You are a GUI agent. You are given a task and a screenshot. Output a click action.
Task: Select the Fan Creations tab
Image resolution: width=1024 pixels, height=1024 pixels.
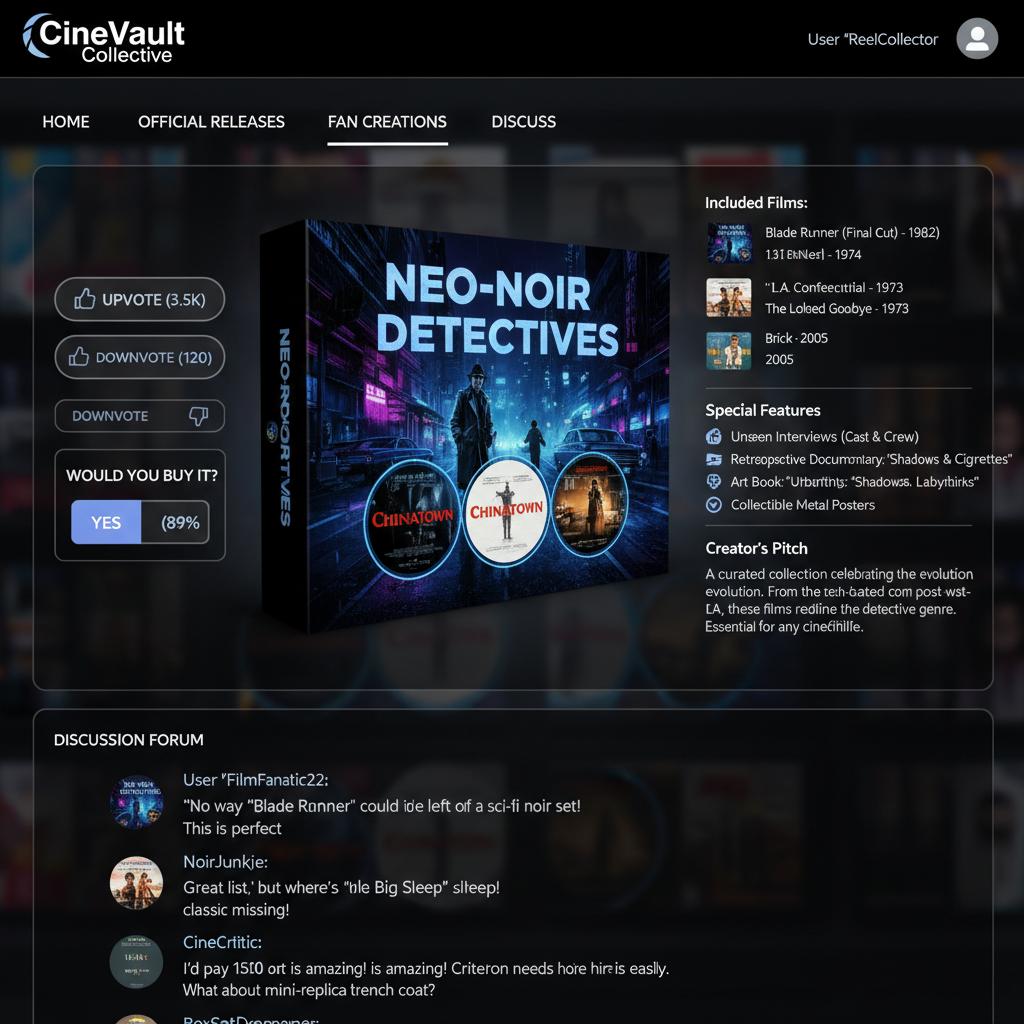tap(387, 122)
